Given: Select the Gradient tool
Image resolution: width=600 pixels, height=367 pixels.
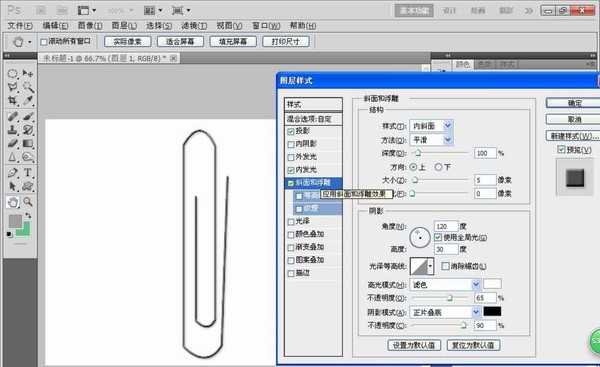Looking at the screenshot, I should point(28,144).
